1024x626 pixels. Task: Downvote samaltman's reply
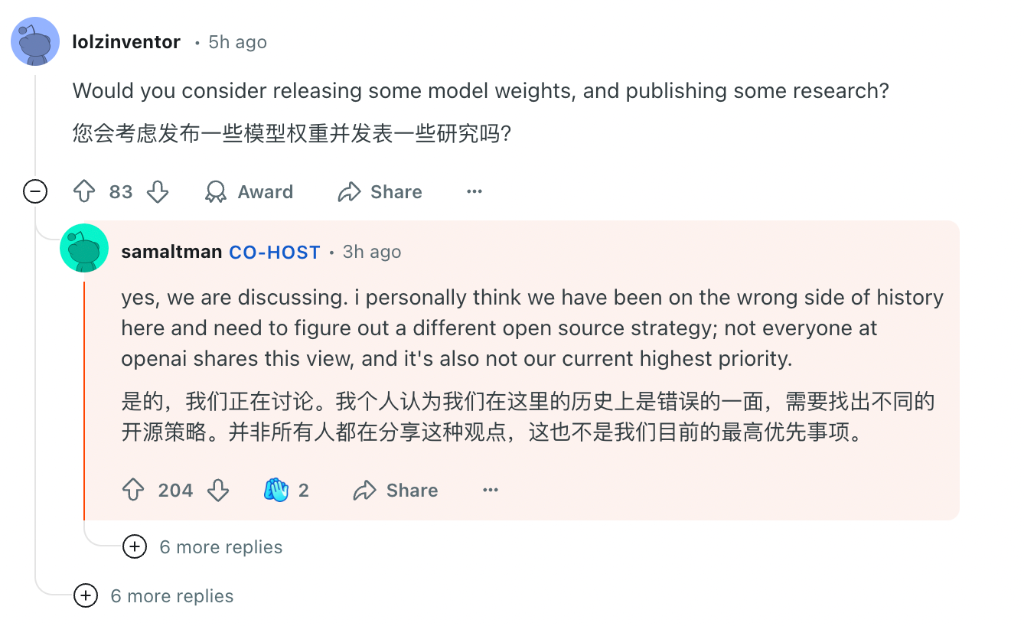[x=218, y=490]
